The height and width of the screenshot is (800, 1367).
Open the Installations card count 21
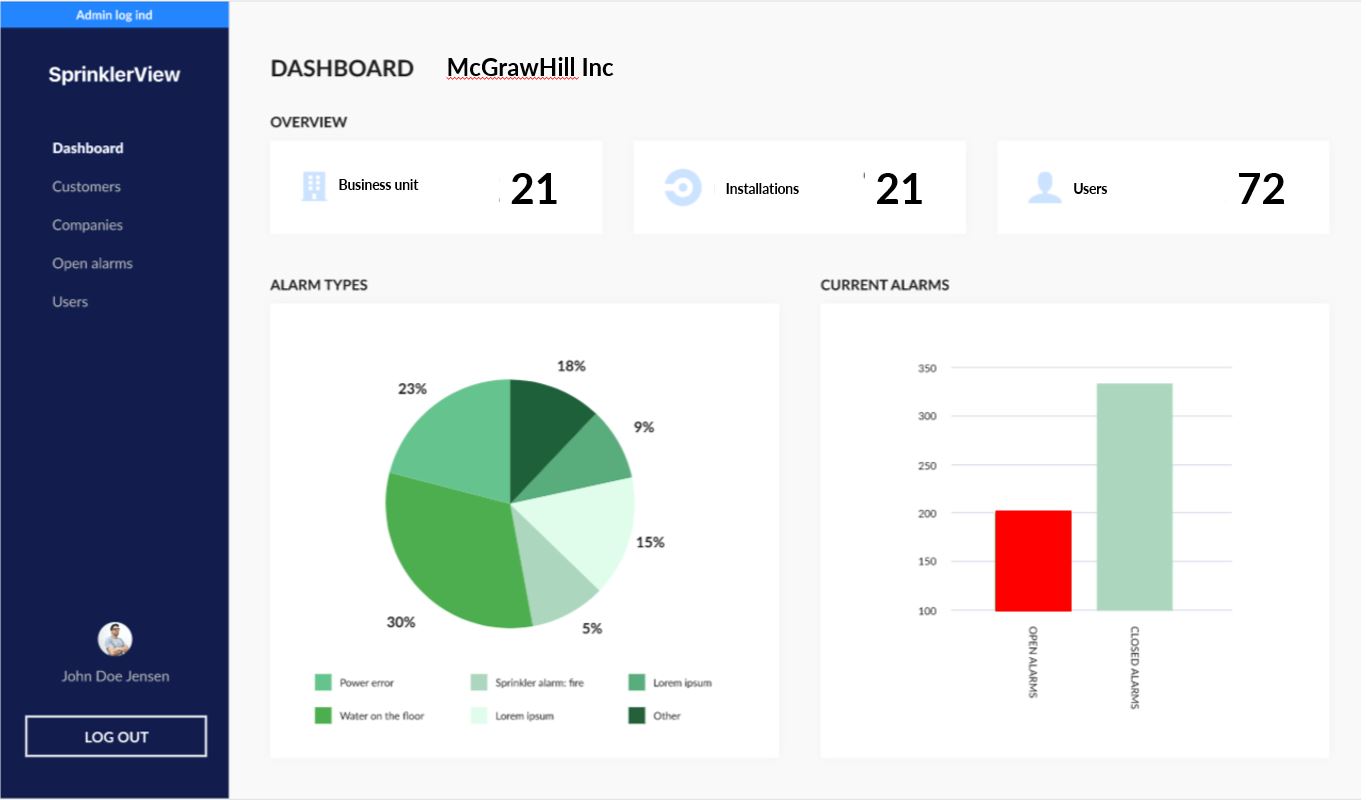point(899,189)
